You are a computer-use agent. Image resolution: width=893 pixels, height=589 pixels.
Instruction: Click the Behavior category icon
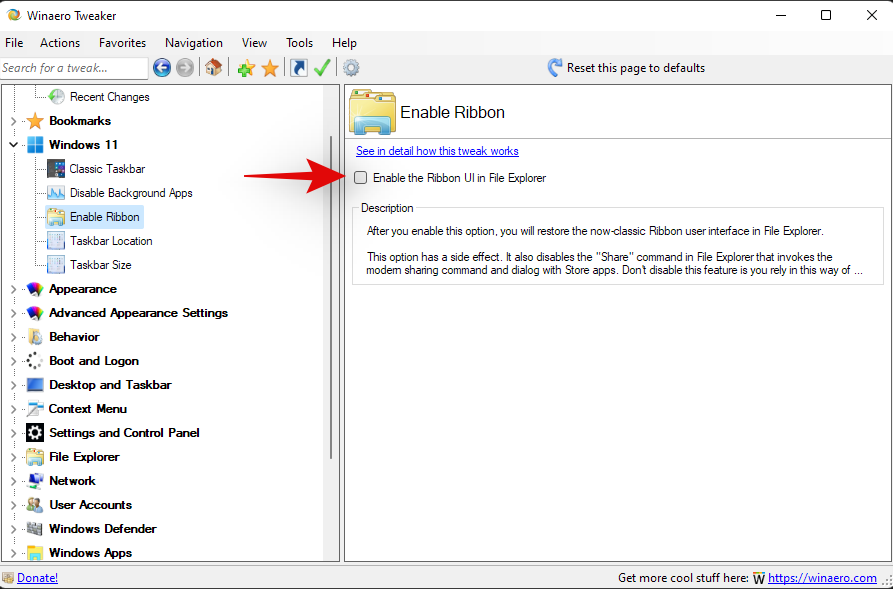[35, 337]
